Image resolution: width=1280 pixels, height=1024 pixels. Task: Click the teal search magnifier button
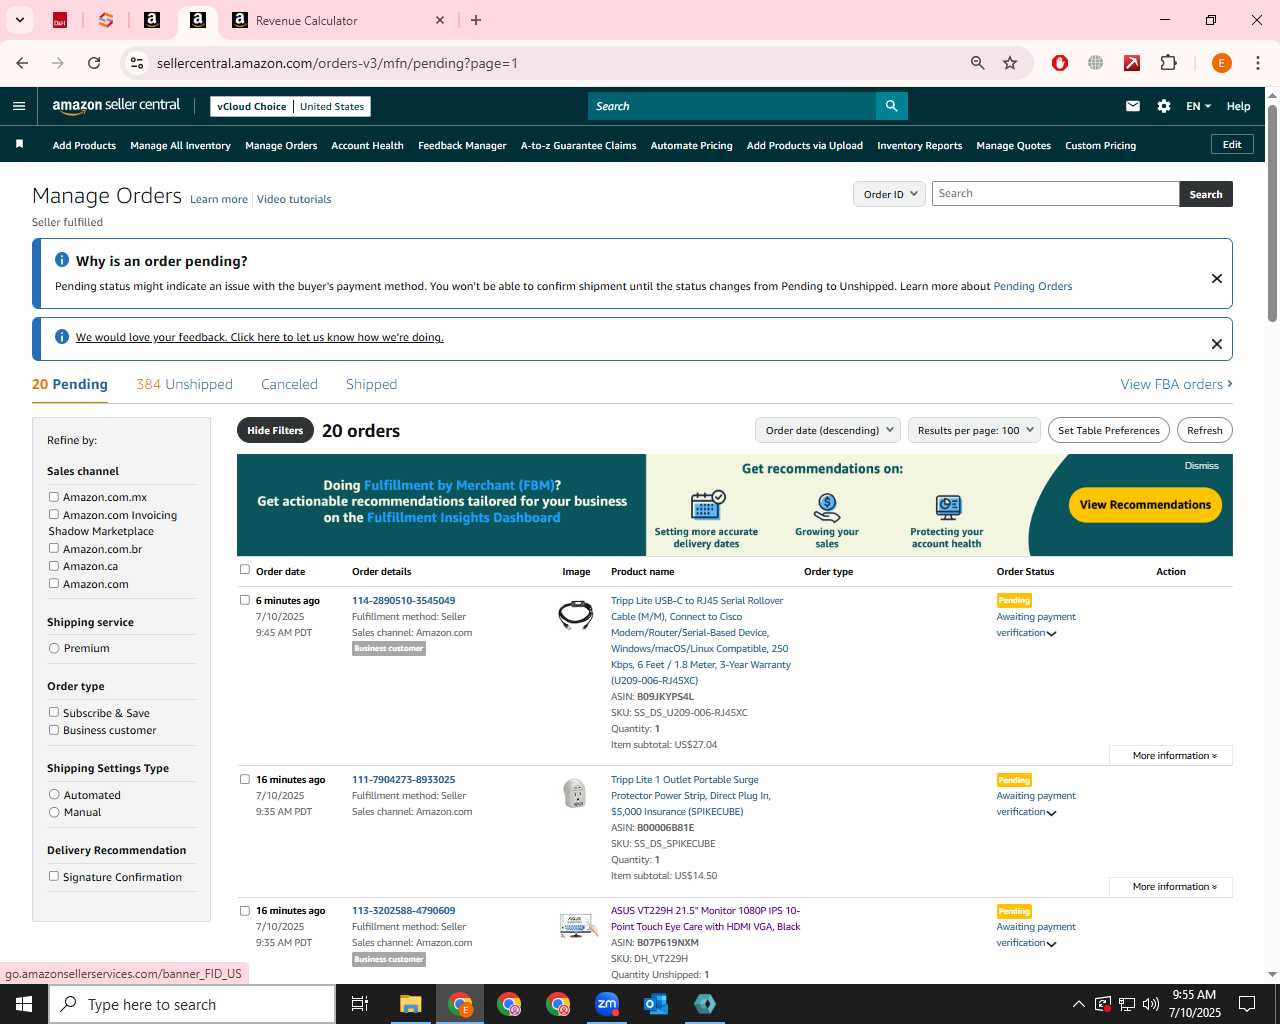point(891,106)
